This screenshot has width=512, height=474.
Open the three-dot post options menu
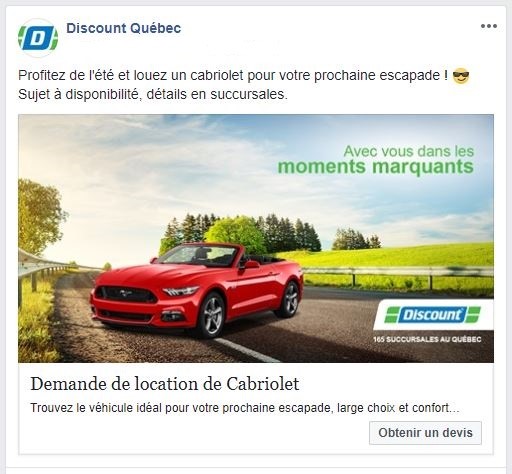(x=489, y=26)
